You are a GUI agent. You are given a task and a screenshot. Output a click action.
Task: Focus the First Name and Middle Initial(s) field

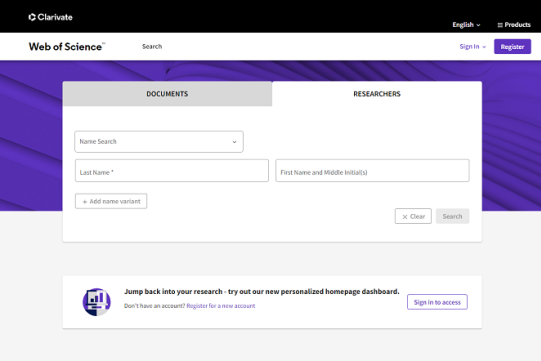(x=372, y=170)
